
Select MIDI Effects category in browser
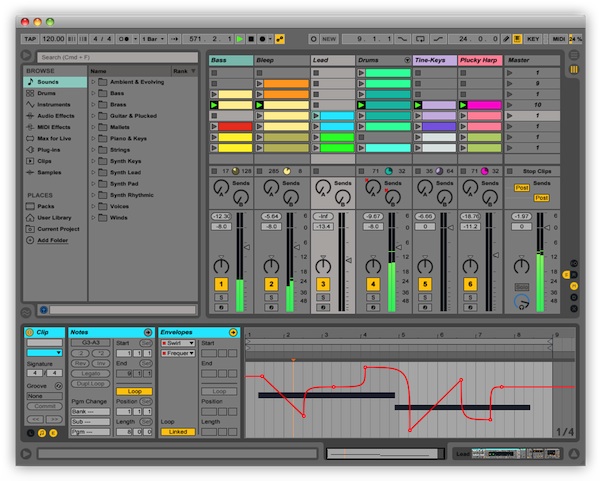pos(55,127)
